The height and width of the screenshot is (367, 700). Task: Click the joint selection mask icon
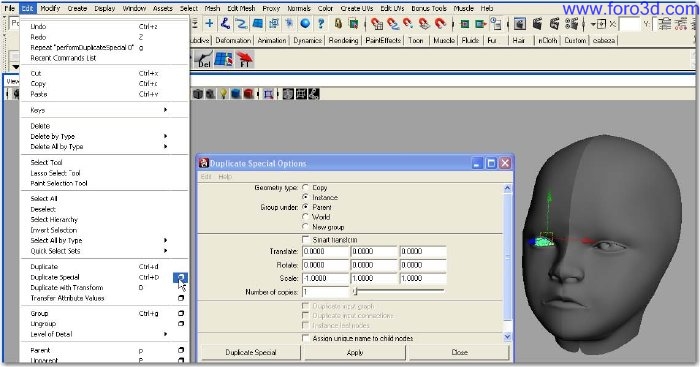click(x=225, y=23)
